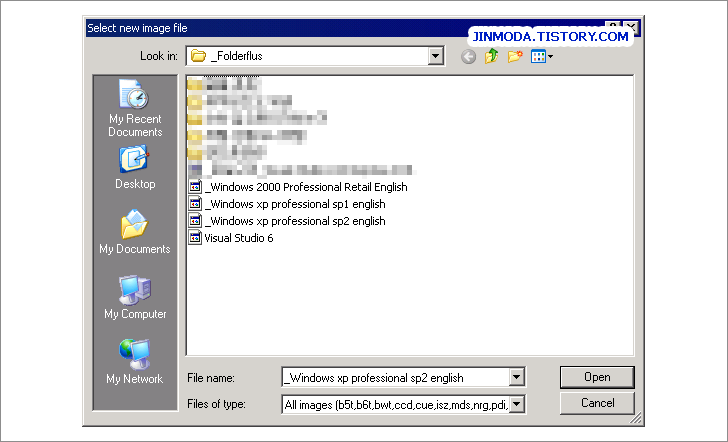Click the Cancel button

(x=597, y=403)
